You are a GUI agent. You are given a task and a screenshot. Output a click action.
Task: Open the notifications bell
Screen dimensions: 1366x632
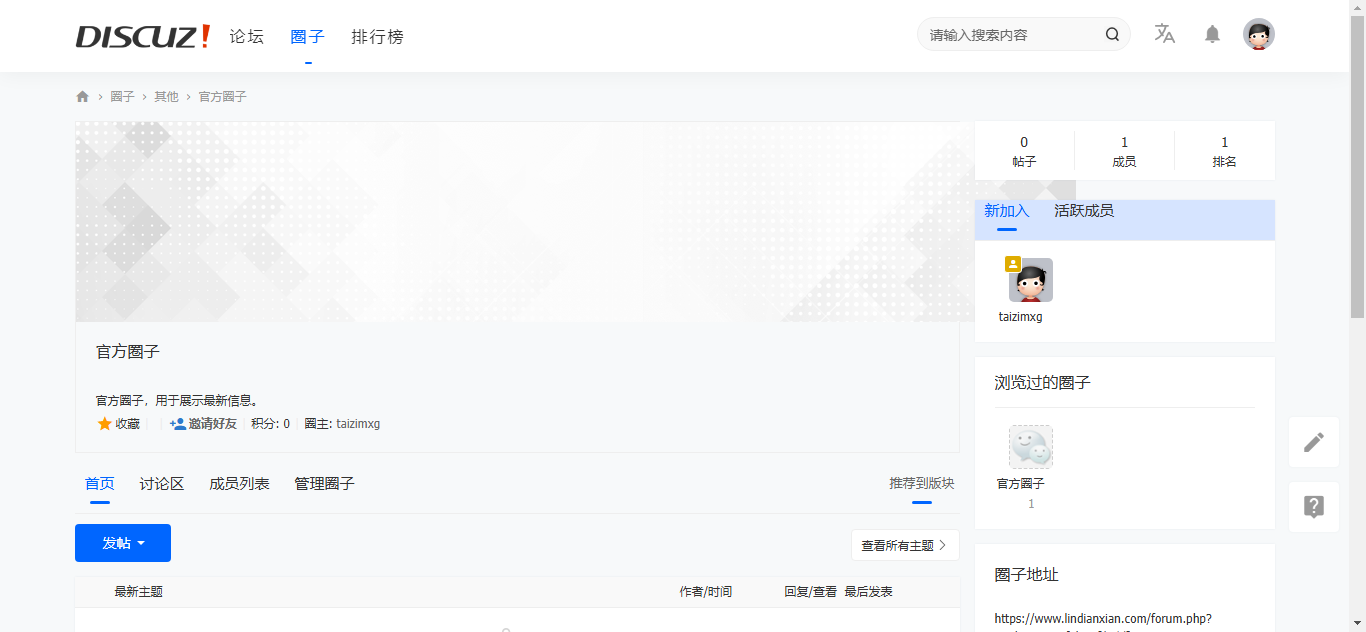tap(1212, 35)
